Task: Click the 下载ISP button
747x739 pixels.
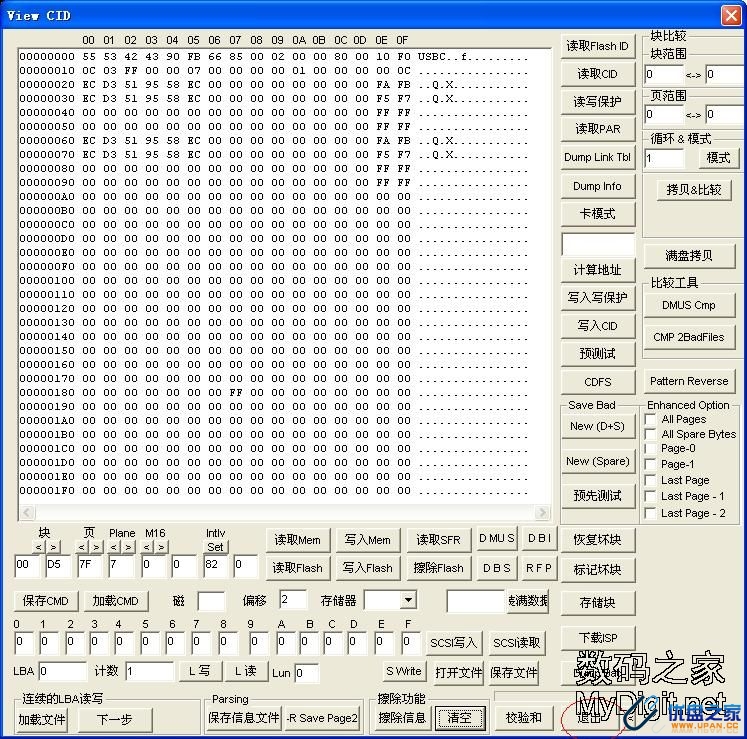Action: click(x=598, y=638)
